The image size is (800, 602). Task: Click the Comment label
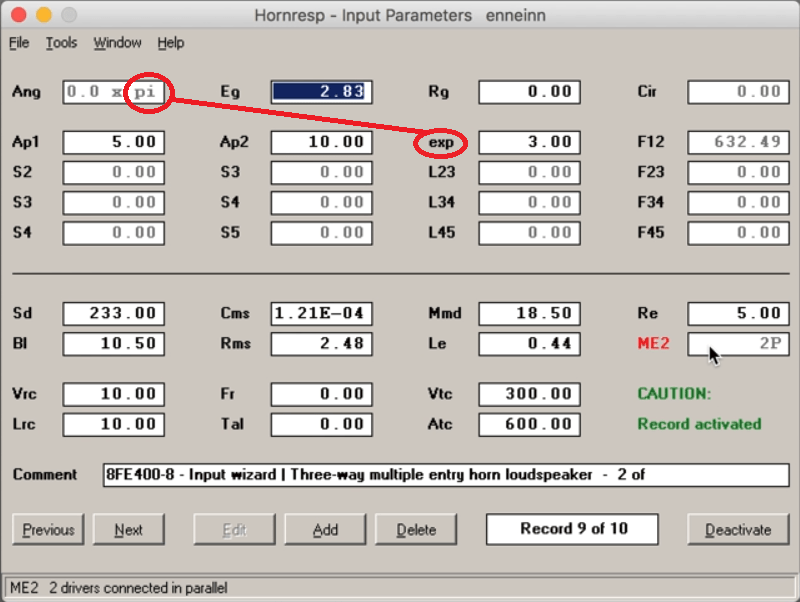coord(45,475)
